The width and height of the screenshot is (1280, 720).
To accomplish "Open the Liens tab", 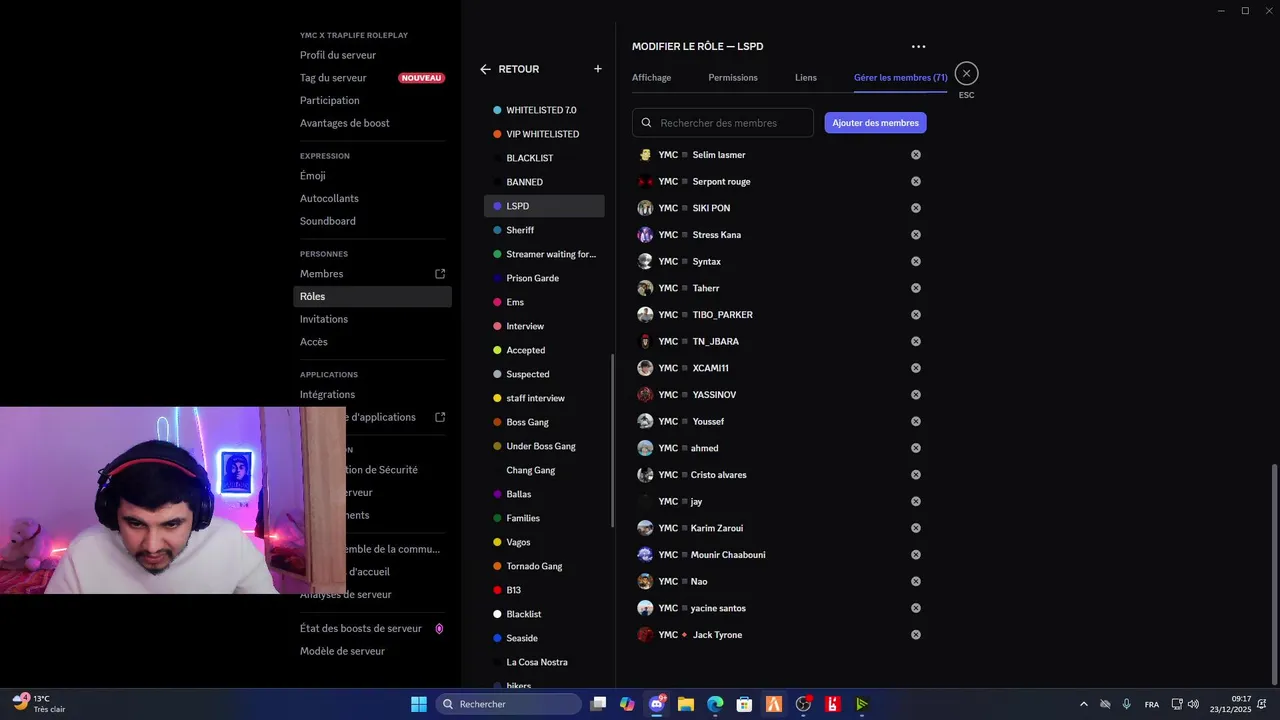I will point(806,77).
